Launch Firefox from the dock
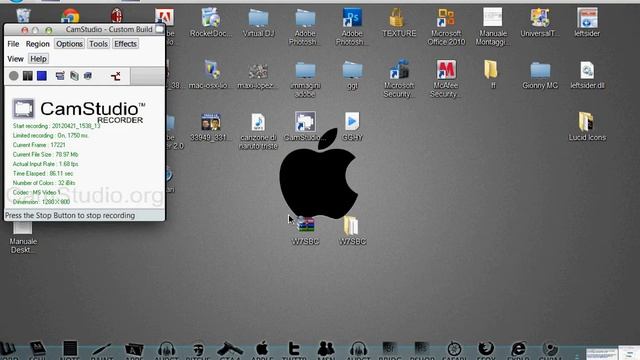Viewport: 640px width, 360px height. pos(486,350)
